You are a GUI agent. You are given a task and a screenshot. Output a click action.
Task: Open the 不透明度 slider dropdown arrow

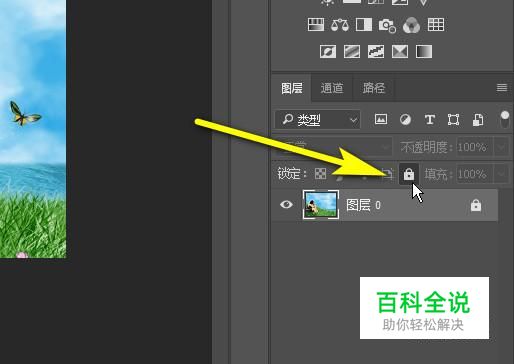click(x=501, y=147)
